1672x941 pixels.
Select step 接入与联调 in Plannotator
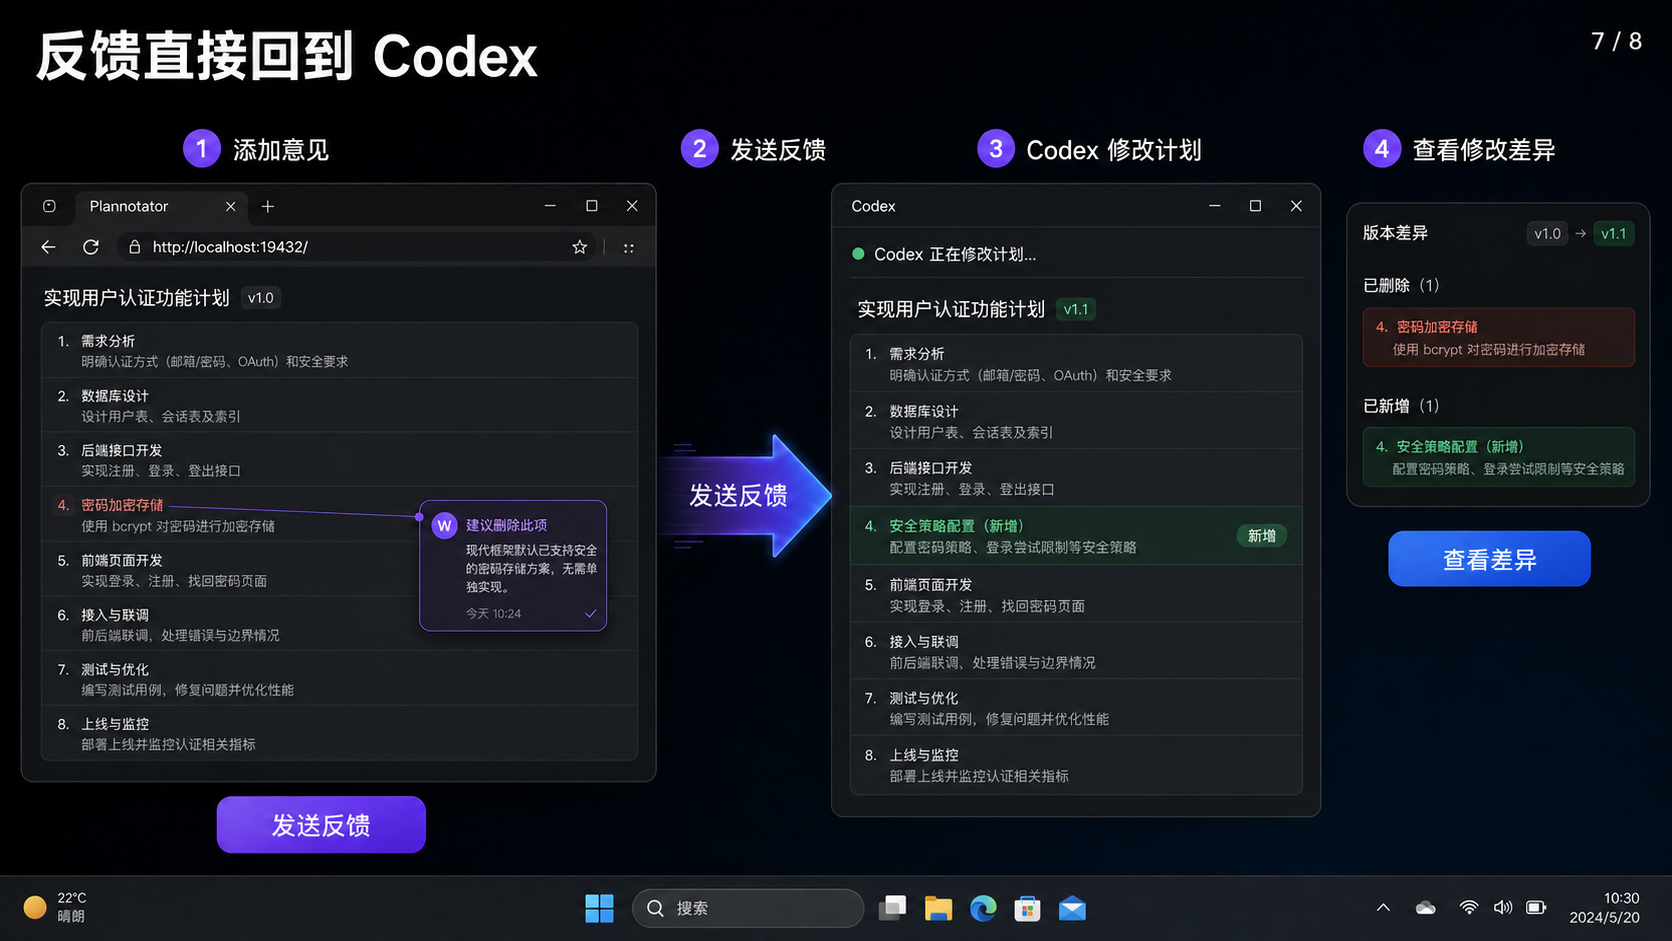pos(231,624)
